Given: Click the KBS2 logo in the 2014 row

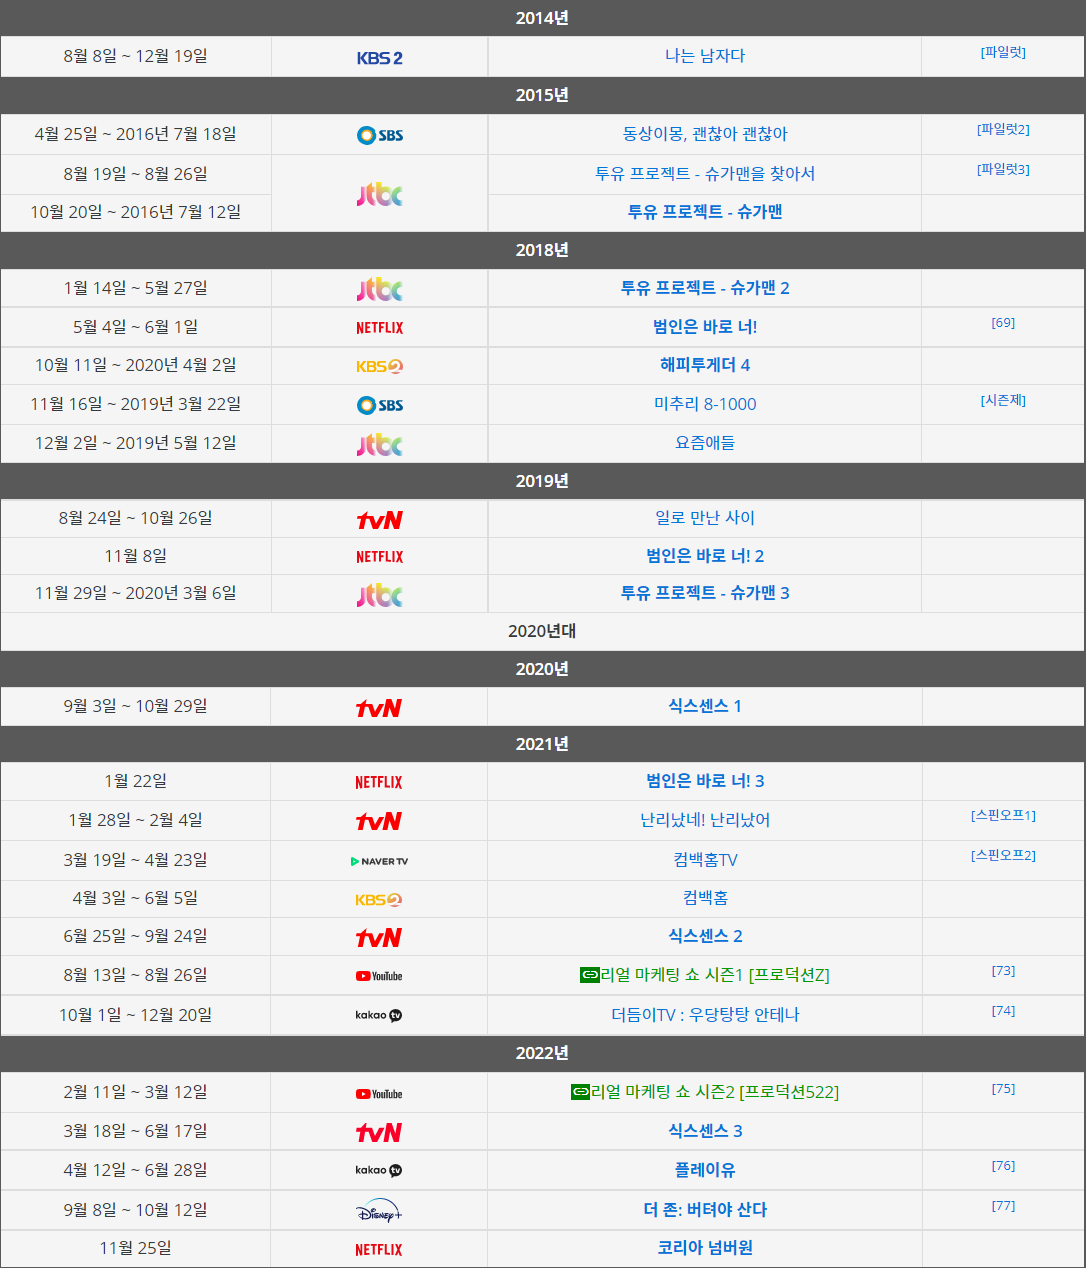Looking at the screenshot, I should (x=380, y=58).
